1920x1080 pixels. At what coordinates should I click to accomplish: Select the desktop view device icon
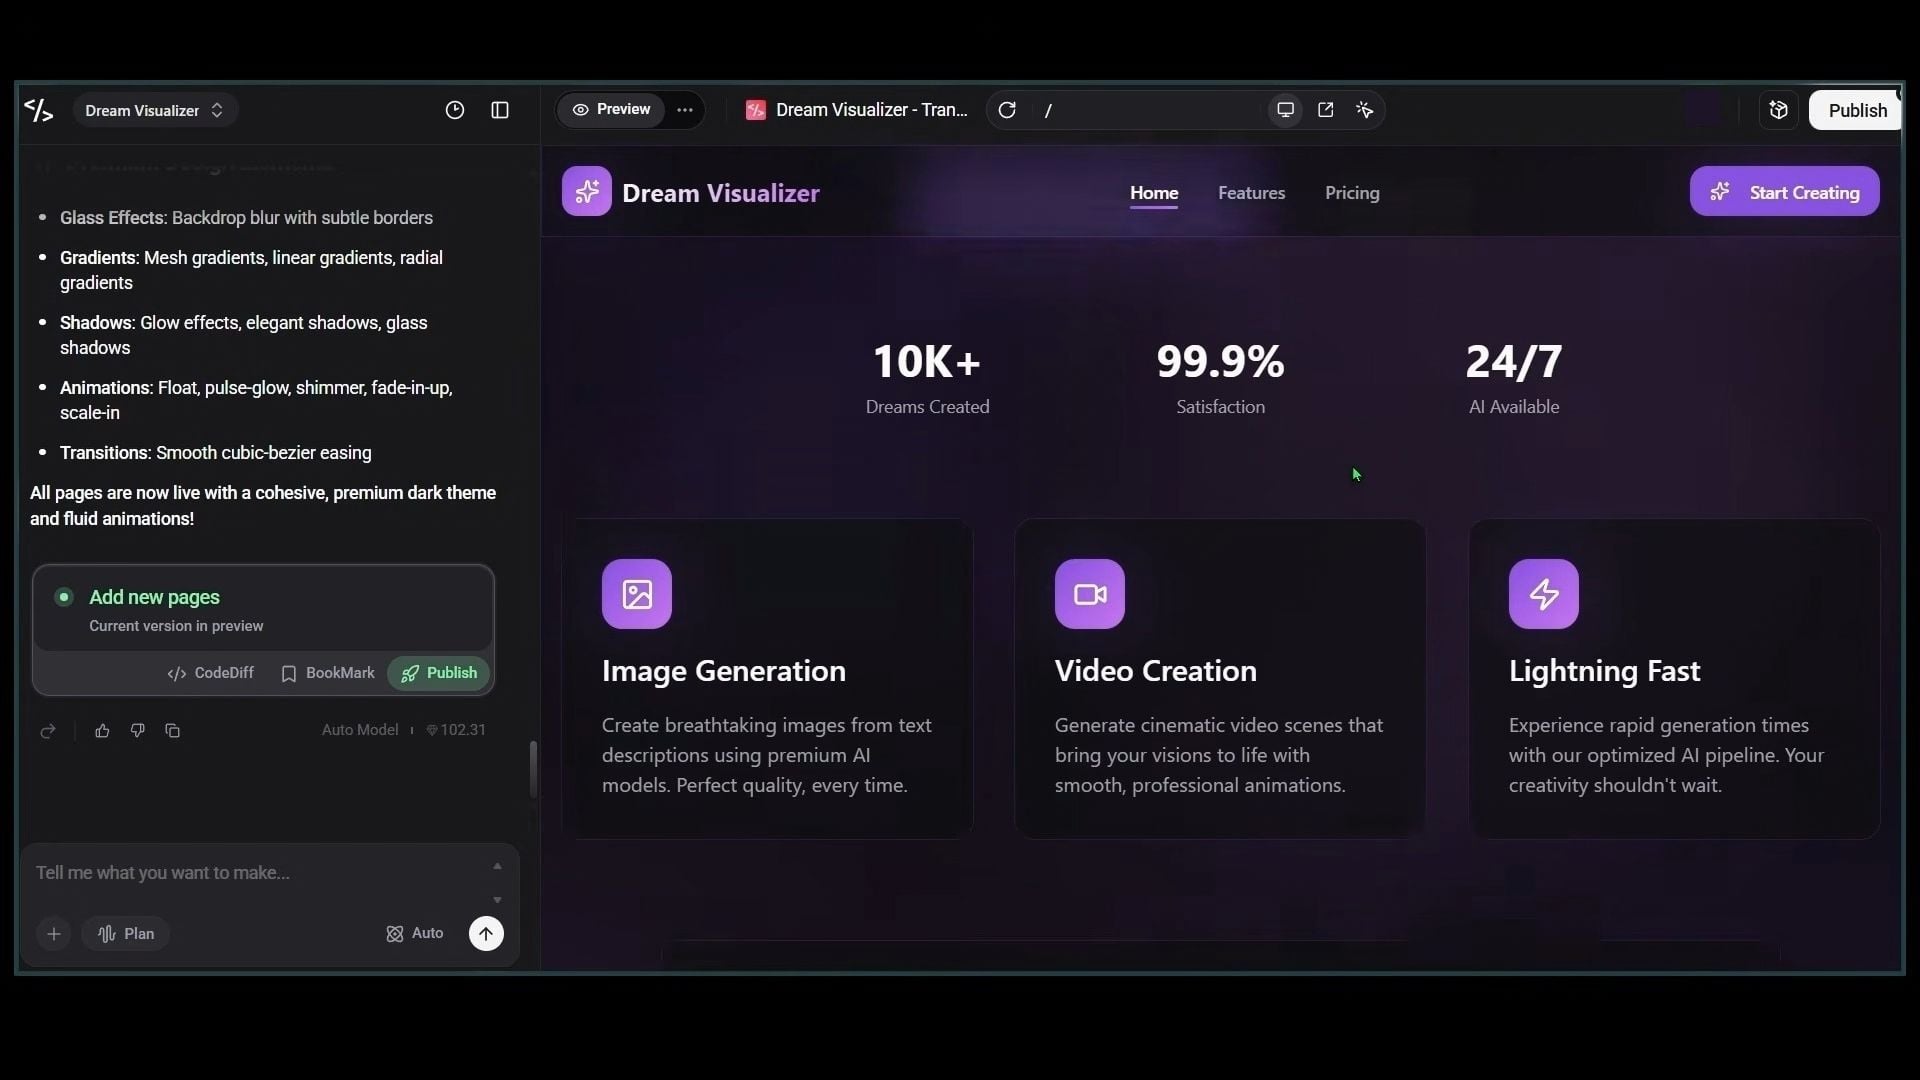point(1286,110)
